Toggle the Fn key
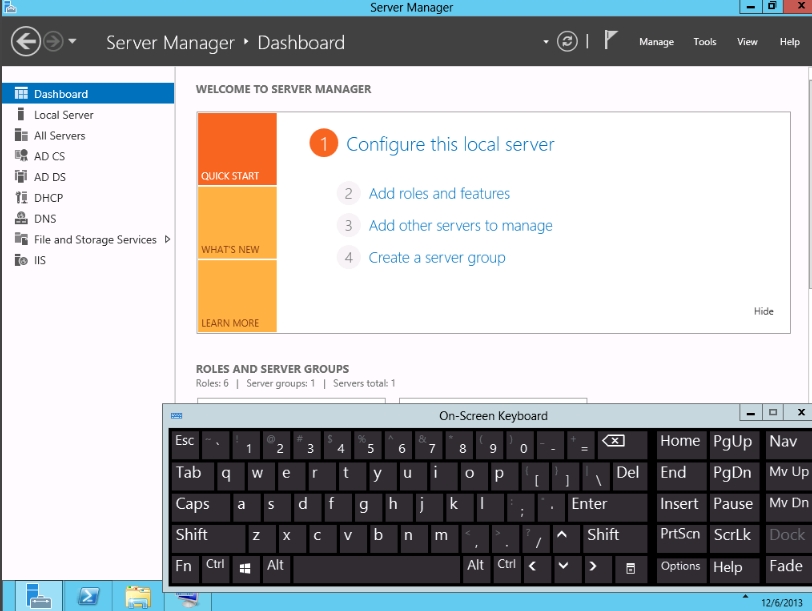The image size is (812, 611). (184, 568)
